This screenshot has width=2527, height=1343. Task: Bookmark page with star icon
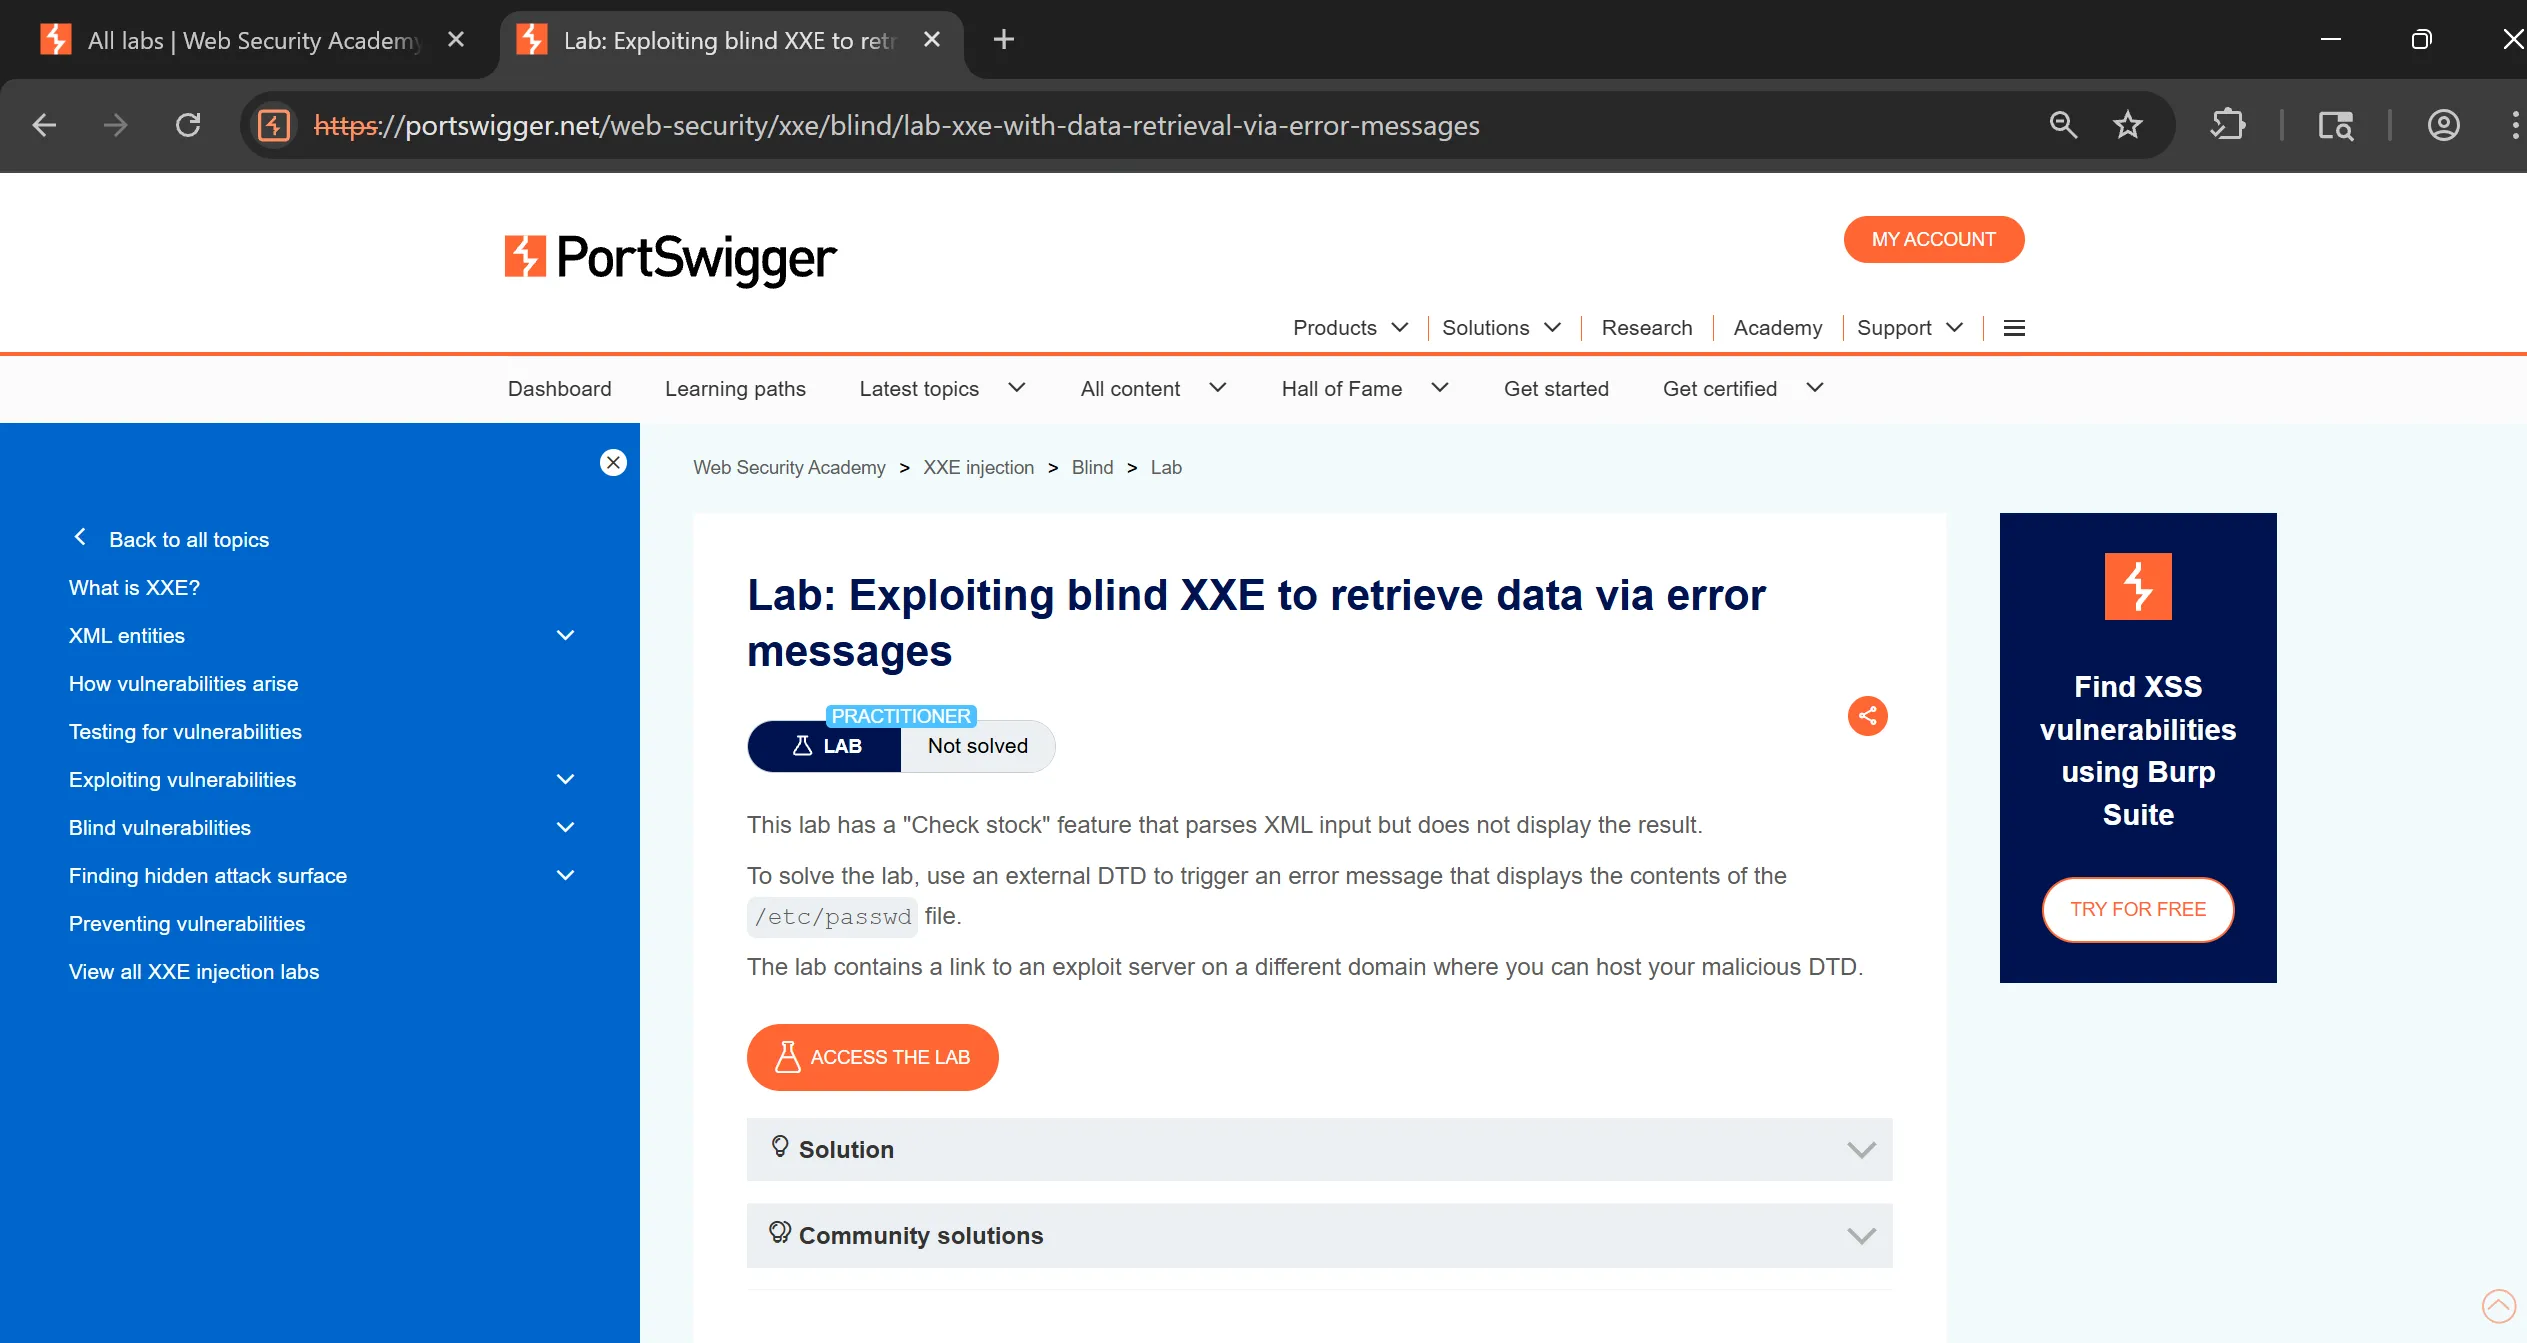click(x=2127, y=125)
